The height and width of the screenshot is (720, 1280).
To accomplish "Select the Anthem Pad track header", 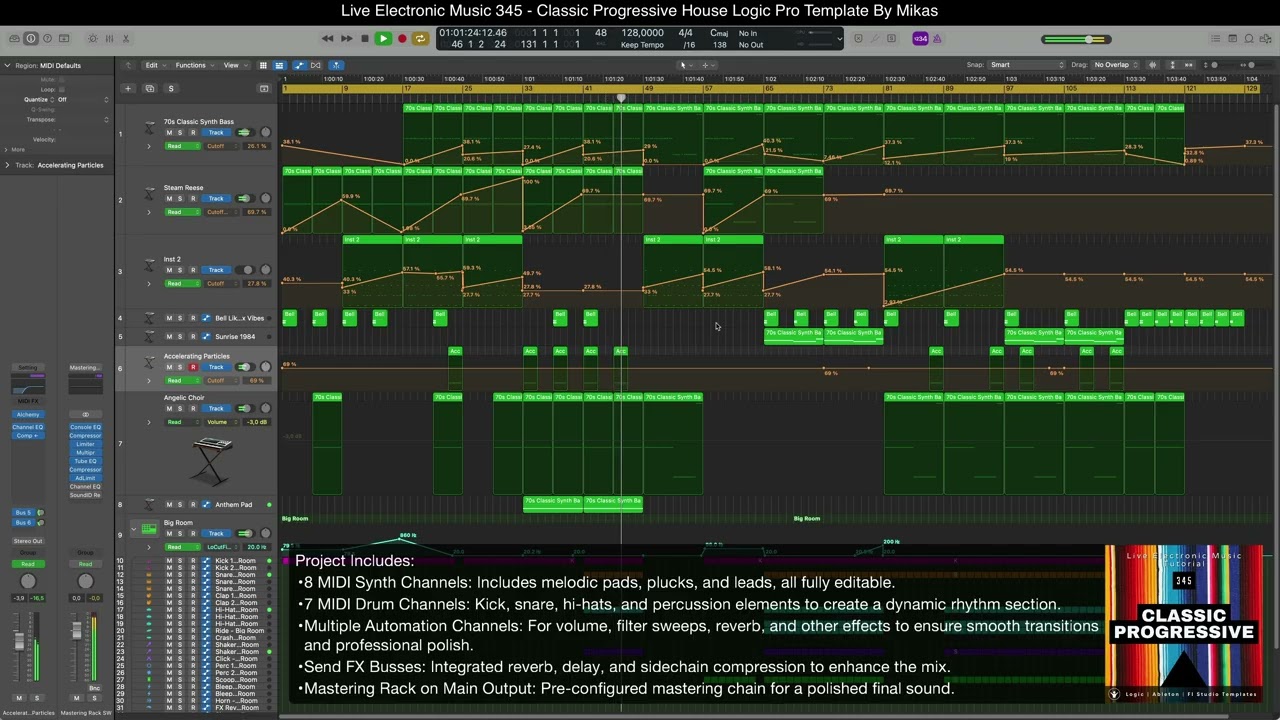I will coord(196,505).
